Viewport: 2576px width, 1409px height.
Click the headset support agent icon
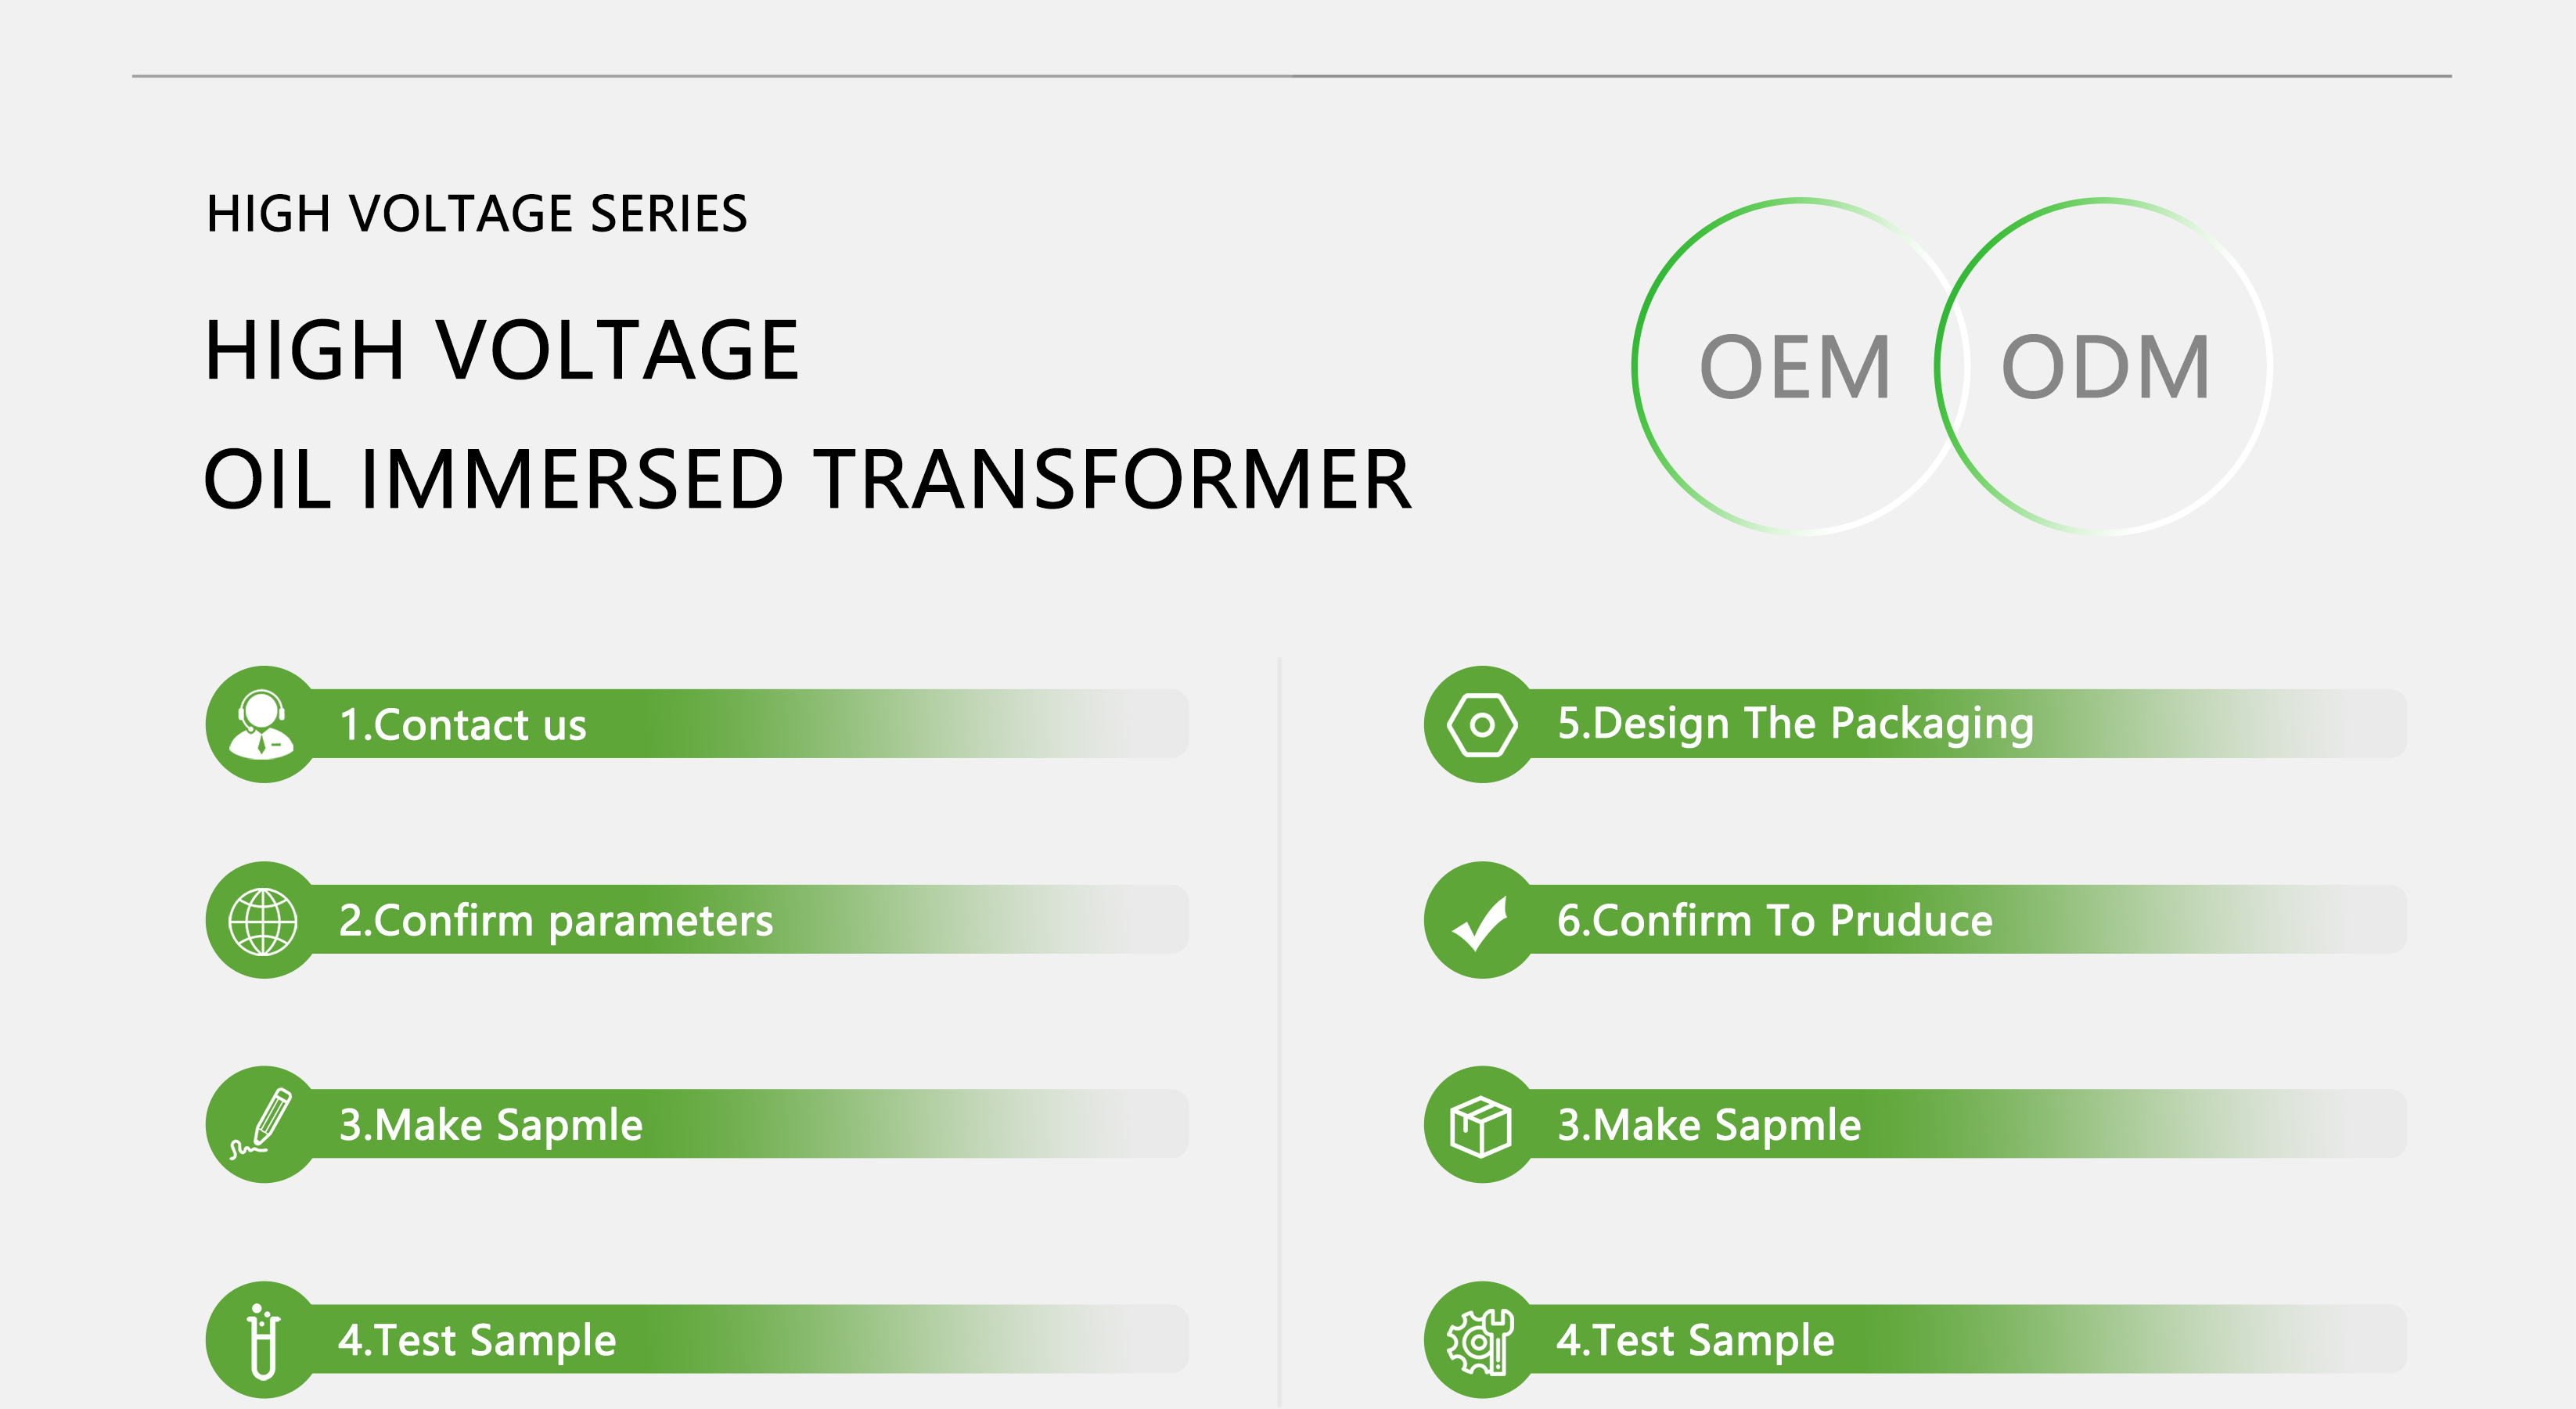[262, 724]
